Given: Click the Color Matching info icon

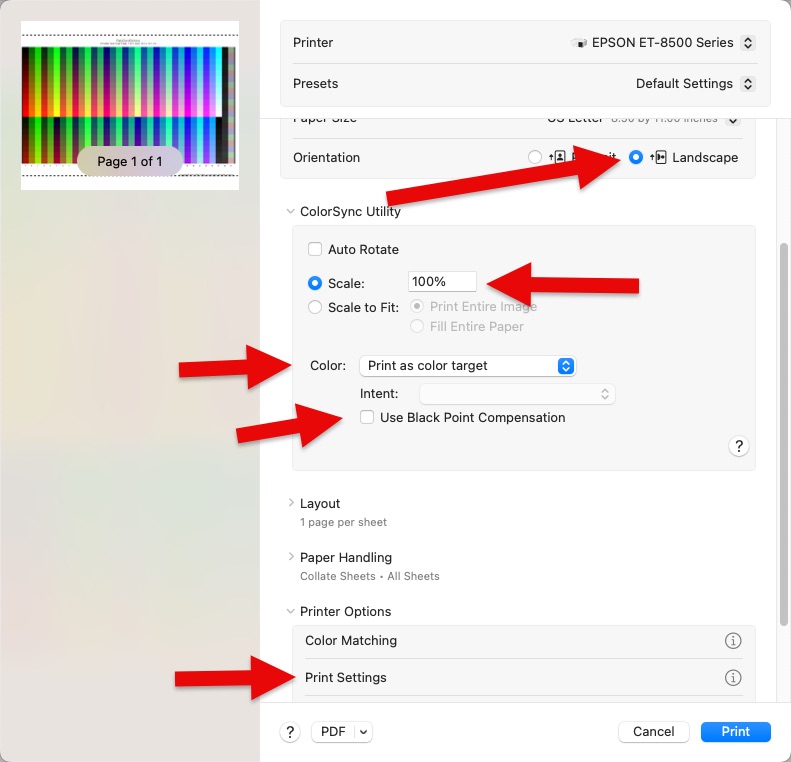Looking at the screenshot, I should (732, 641).
